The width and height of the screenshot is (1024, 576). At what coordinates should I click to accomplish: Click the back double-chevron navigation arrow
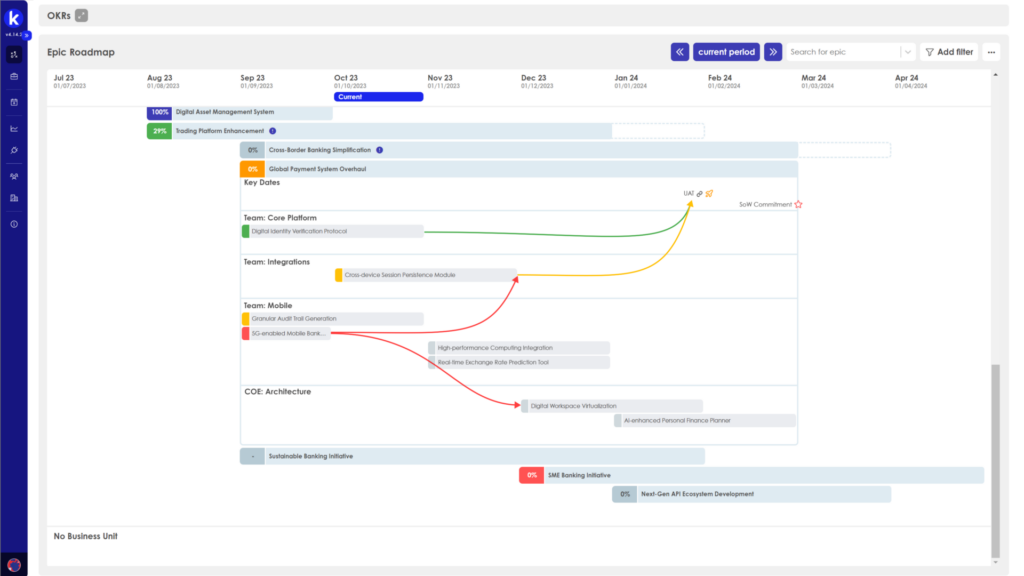click(x=679, y=51)
